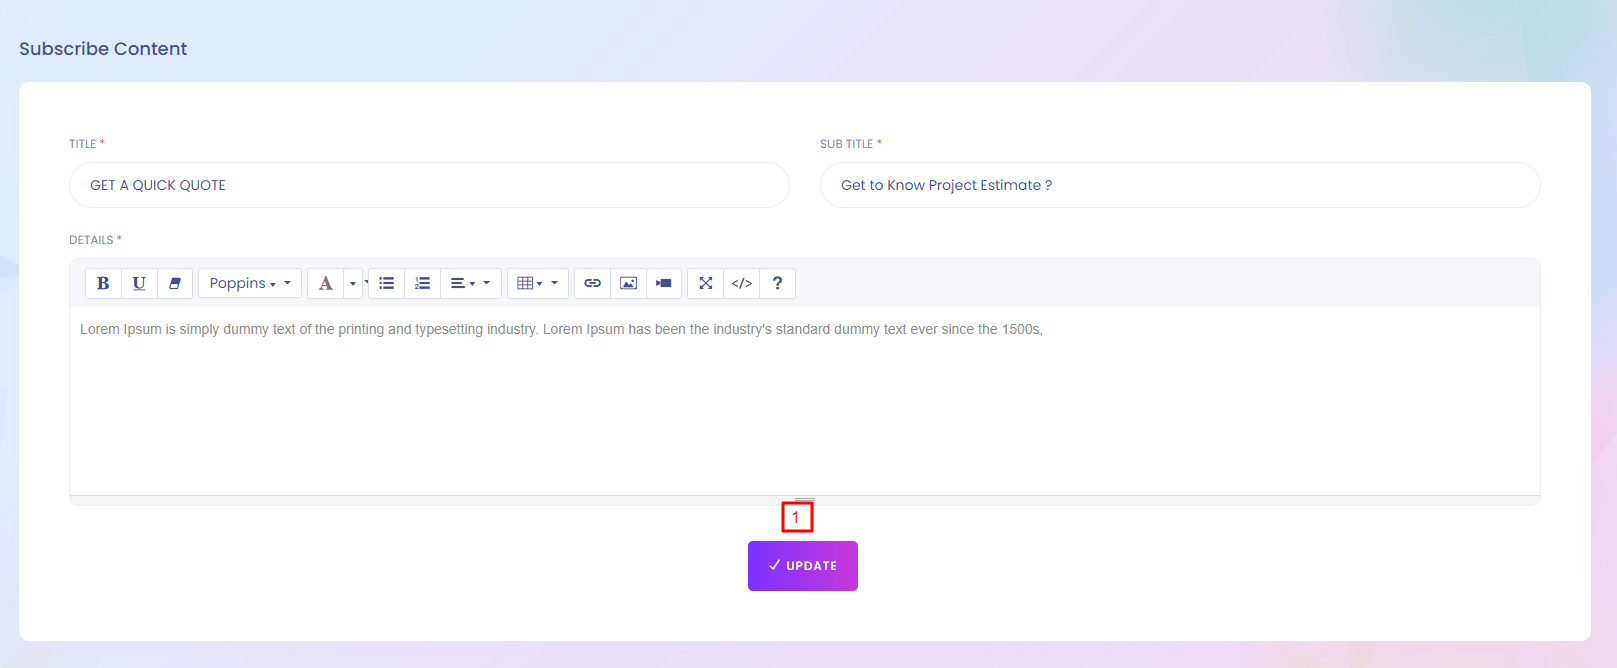
Task: Open the paragraph alignment dropdown
Action: tap(470, 284)
